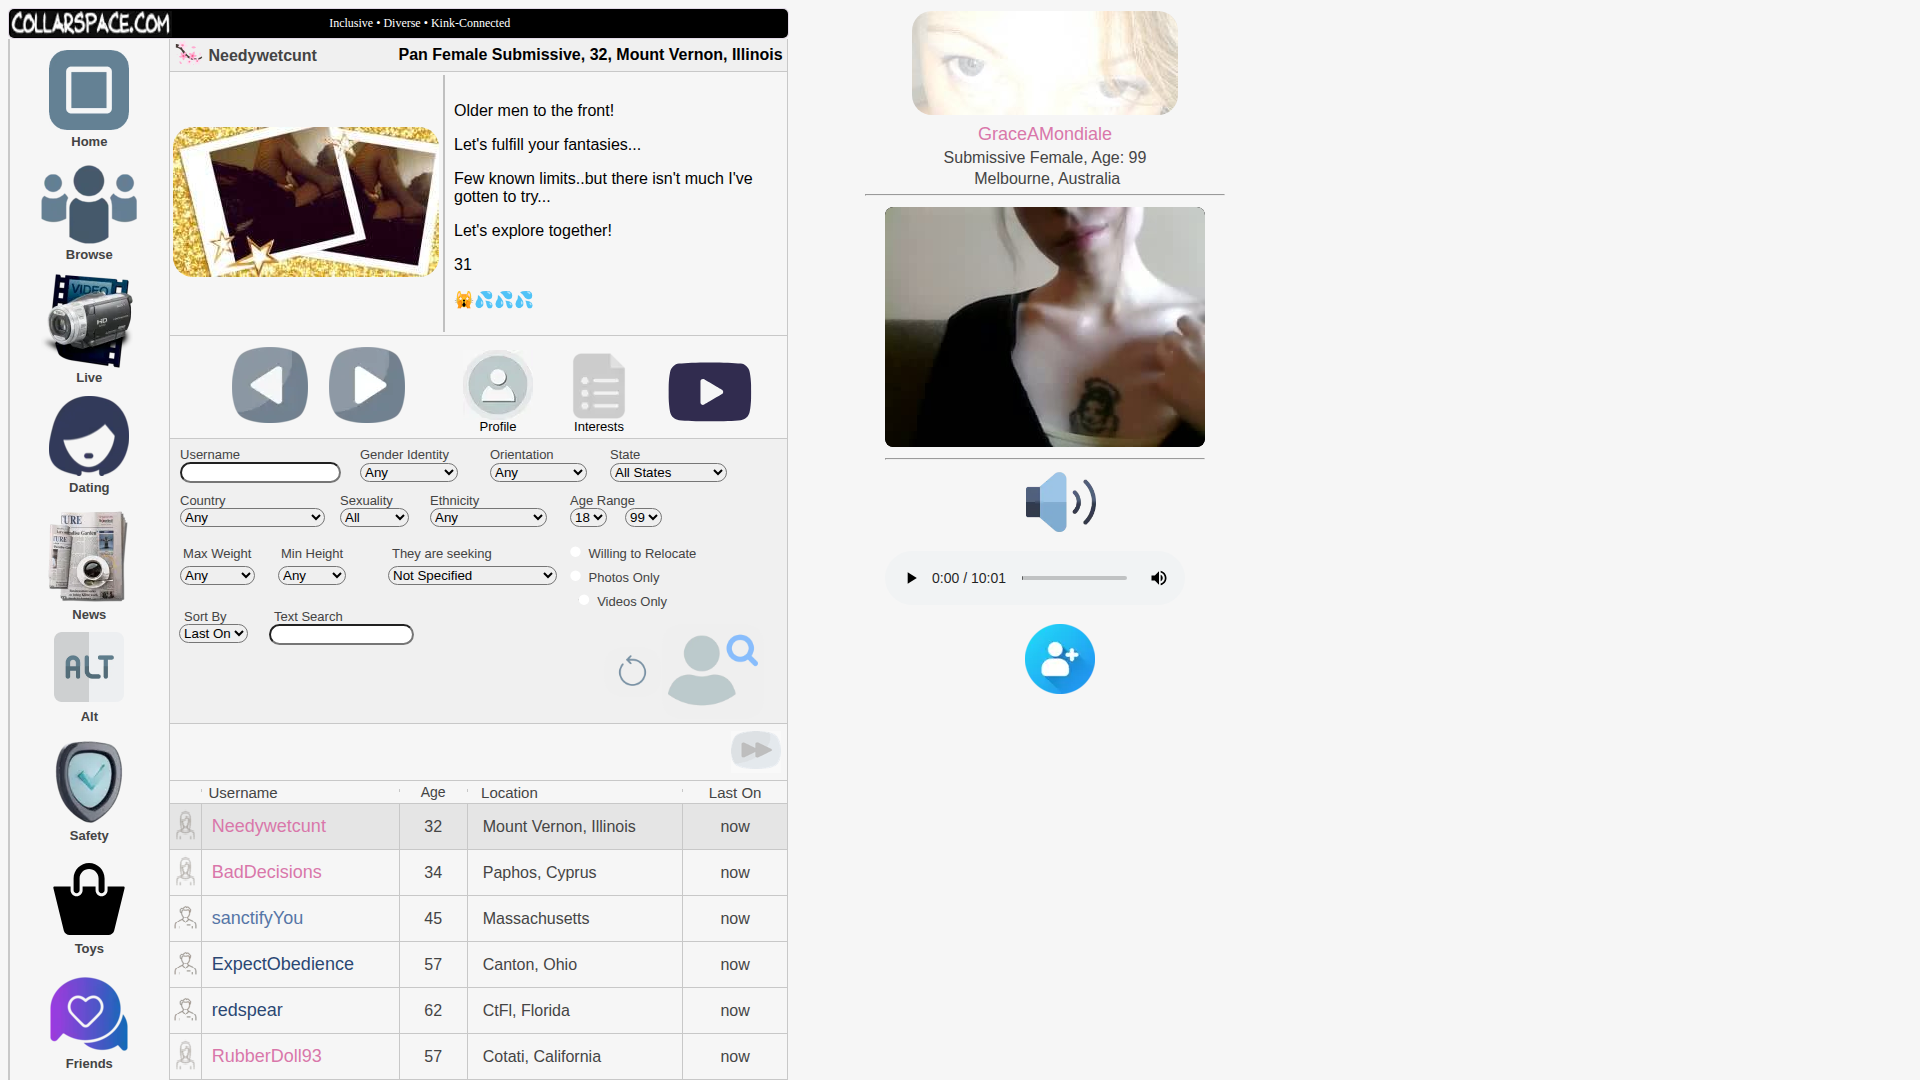The width and height of the screenshot is (1920, 1080).
Task: Sort by the Age column header
Action: (x=433, y=792)
